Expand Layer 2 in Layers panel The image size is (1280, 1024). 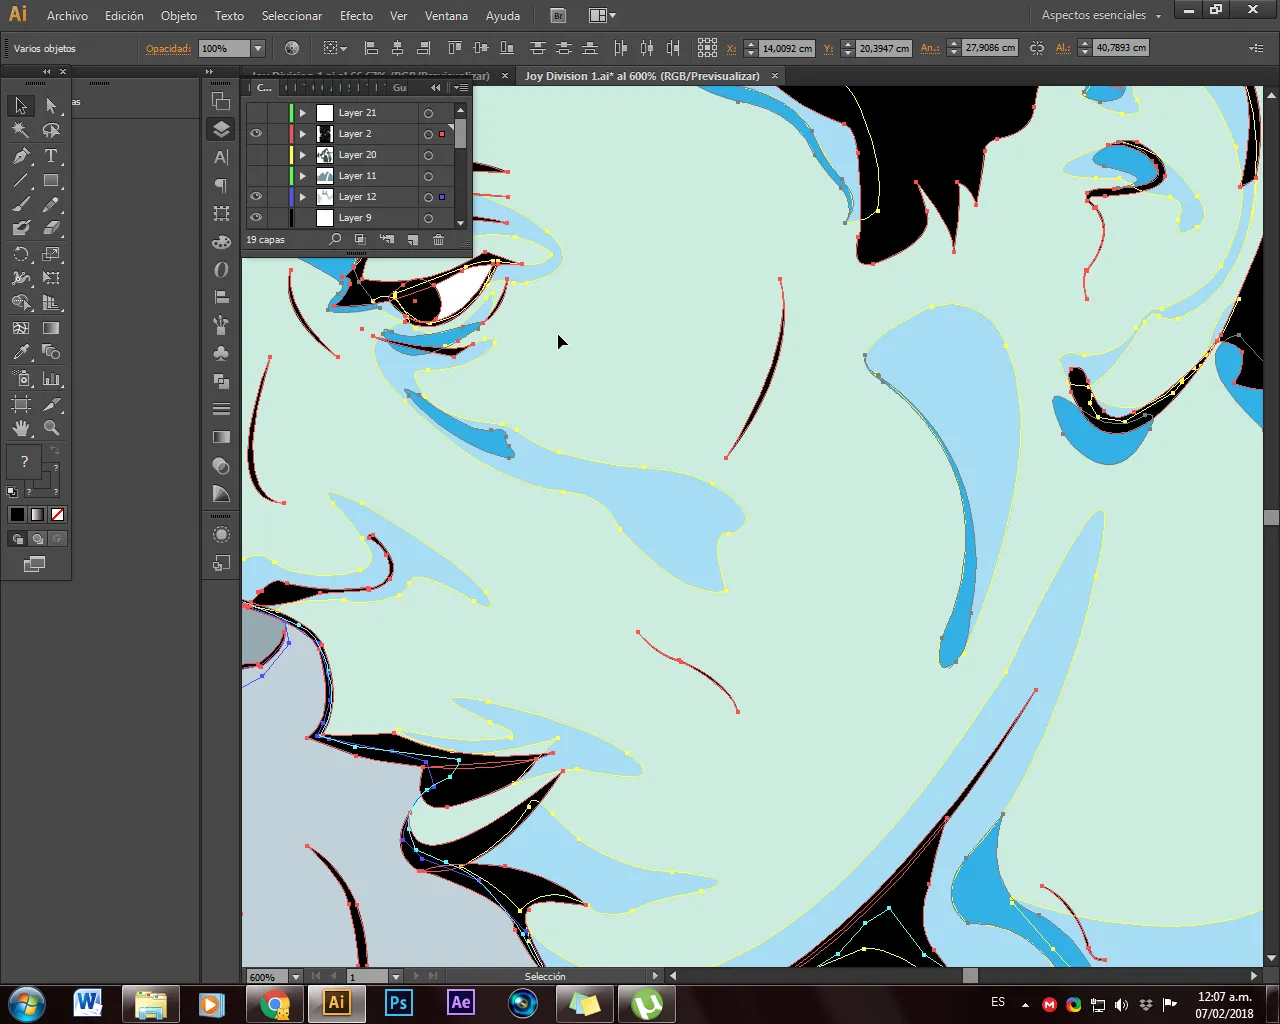point(303,134)
